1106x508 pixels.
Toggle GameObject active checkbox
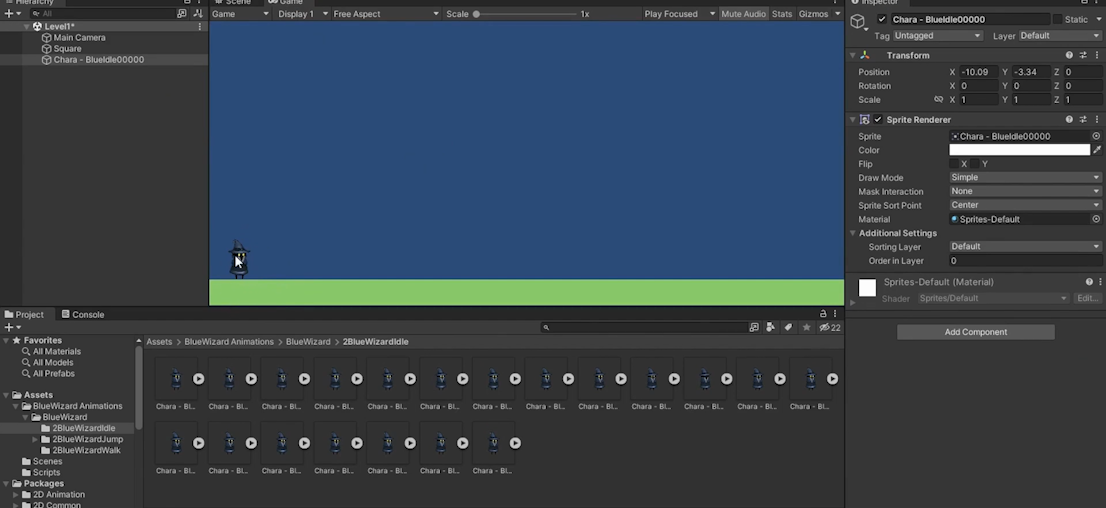coord(882,19)
